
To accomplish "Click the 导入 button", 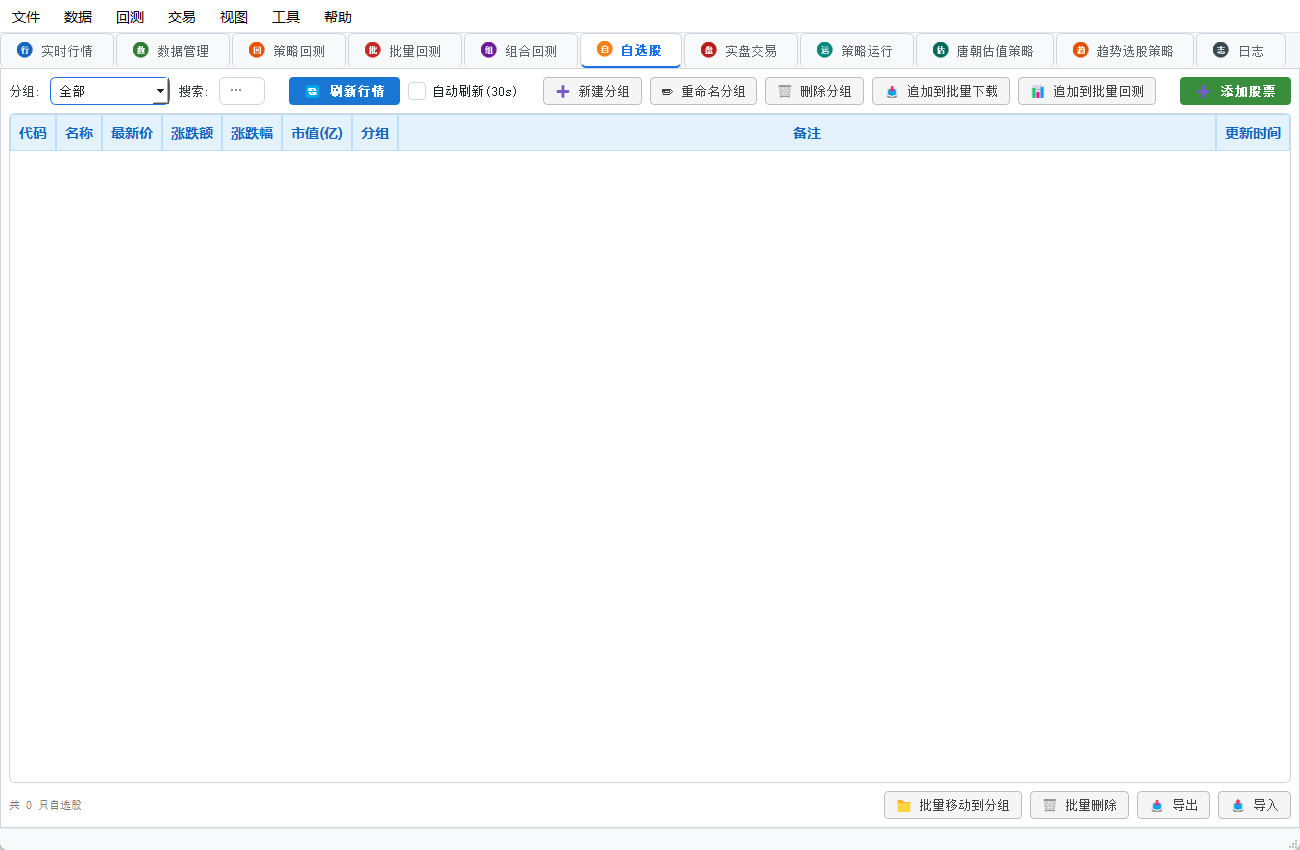I will click(x=1254, y=805).
